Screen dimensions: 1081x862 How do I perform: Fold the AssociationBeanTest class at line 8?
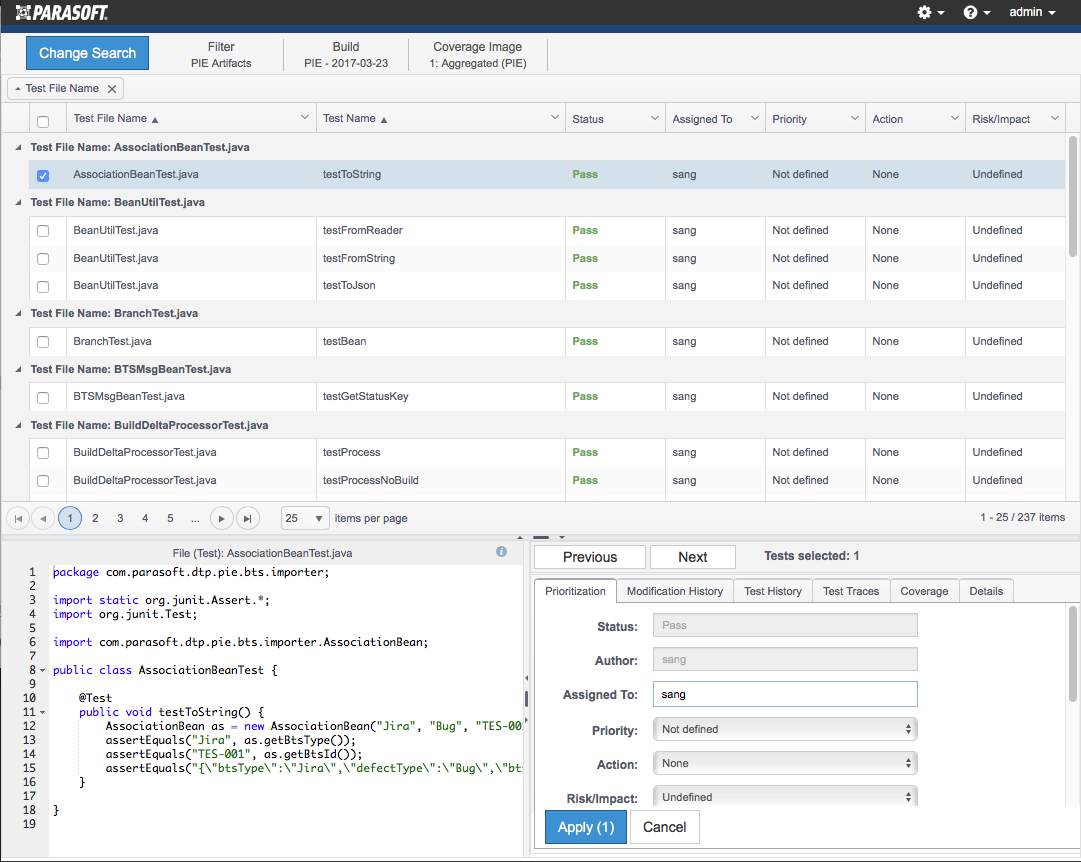43,670
